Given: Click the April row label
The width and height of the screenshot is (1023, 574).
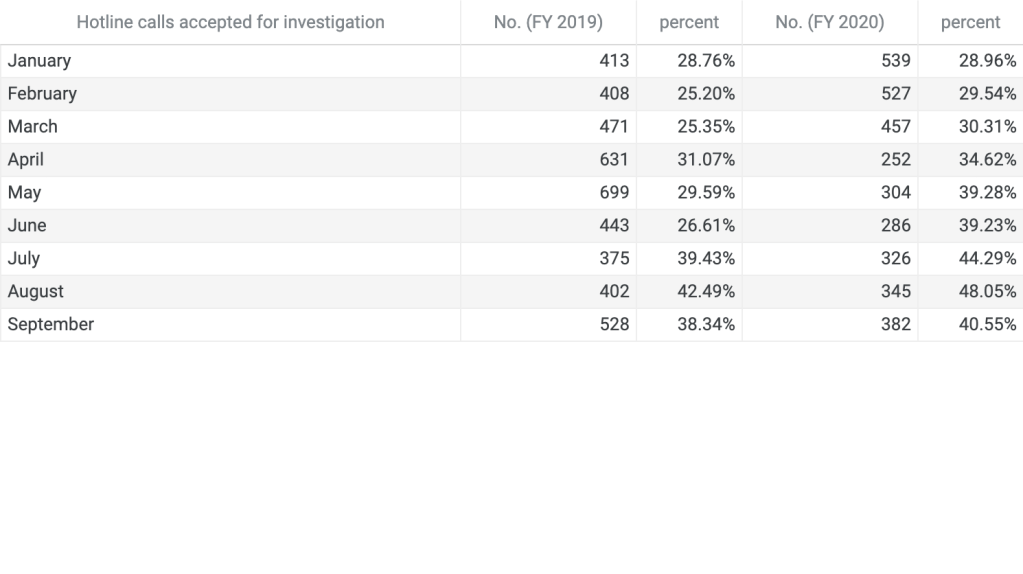Looking at the screenshot, I should (x=26, y=160).
